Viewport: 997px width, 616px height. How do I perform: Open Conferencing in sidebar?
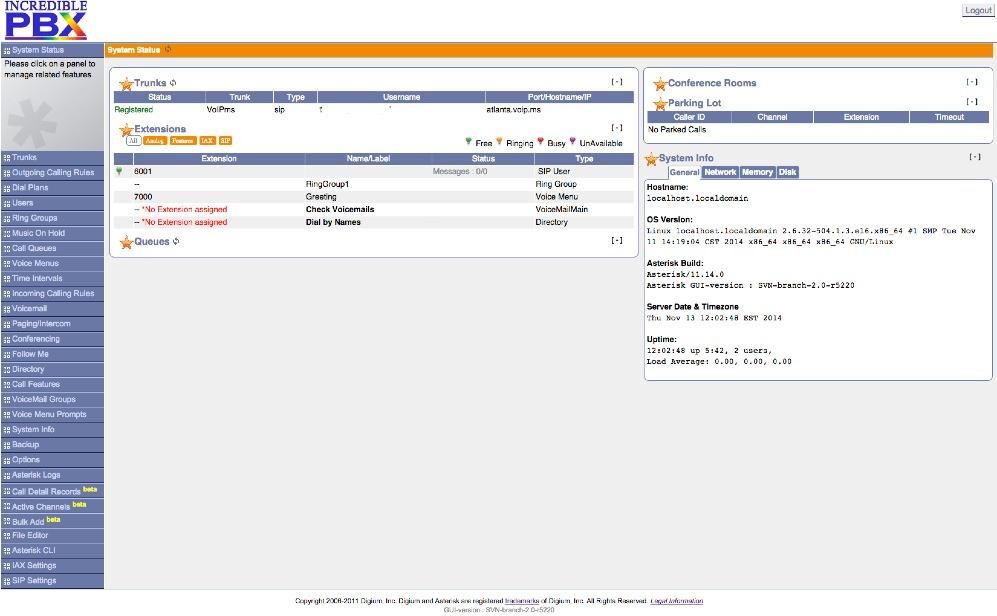[x=52, y=339]
